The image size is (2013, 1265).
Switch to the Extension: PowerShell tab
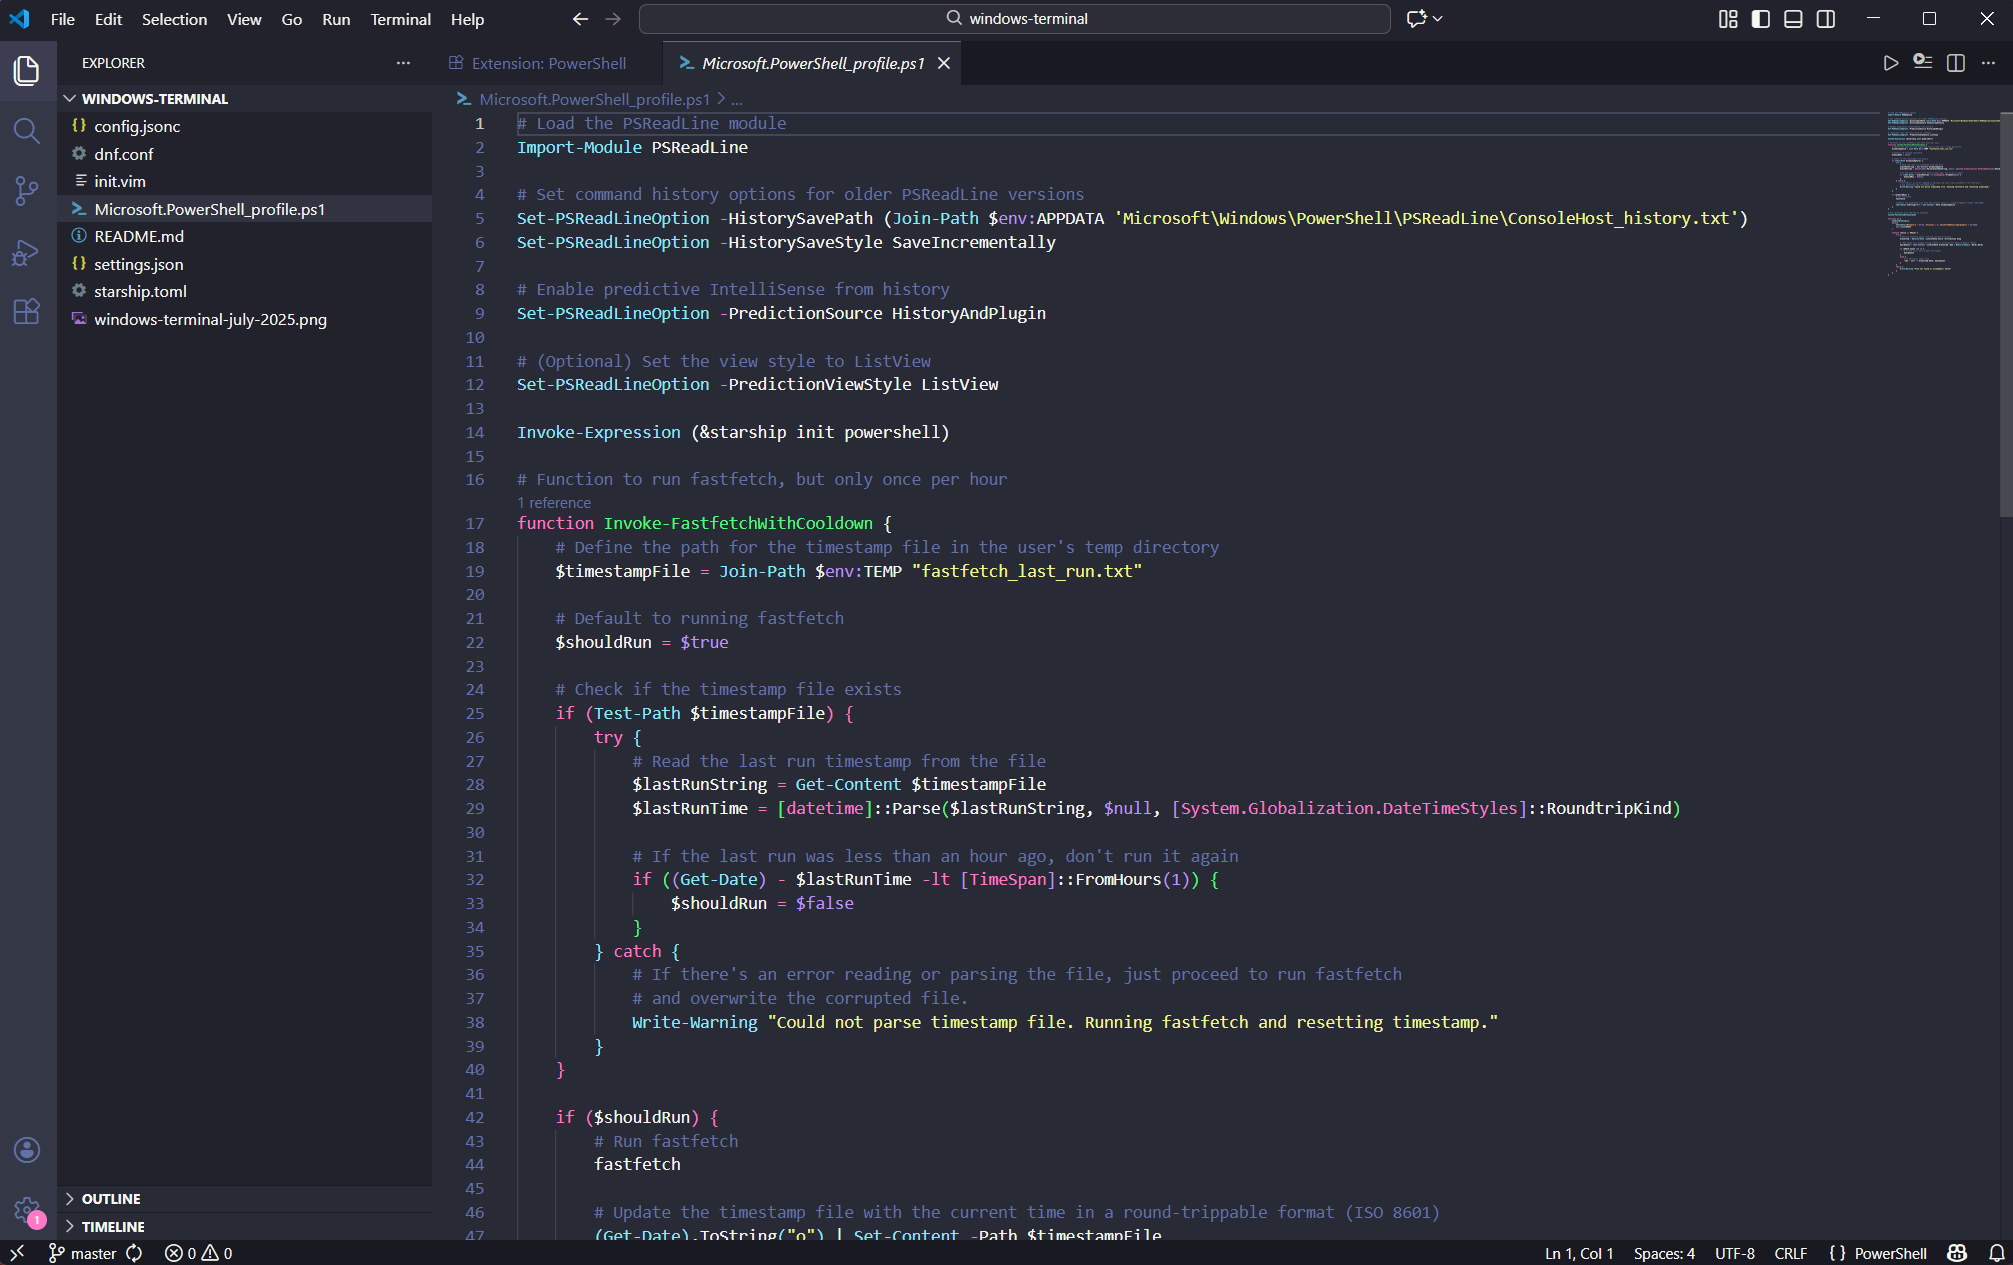click(x=548, y=62)
